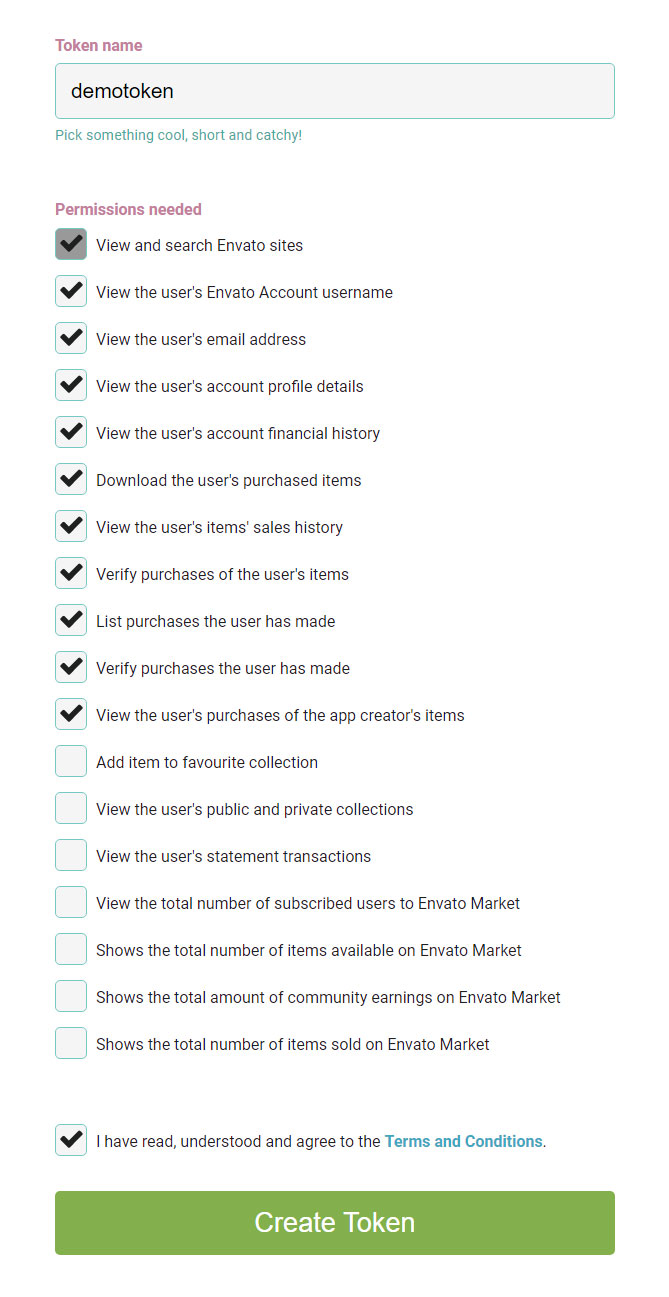Uncheck "View the user's Envato Account username"
Viewport: 669px width, 1297px height.
click(71, 291)
